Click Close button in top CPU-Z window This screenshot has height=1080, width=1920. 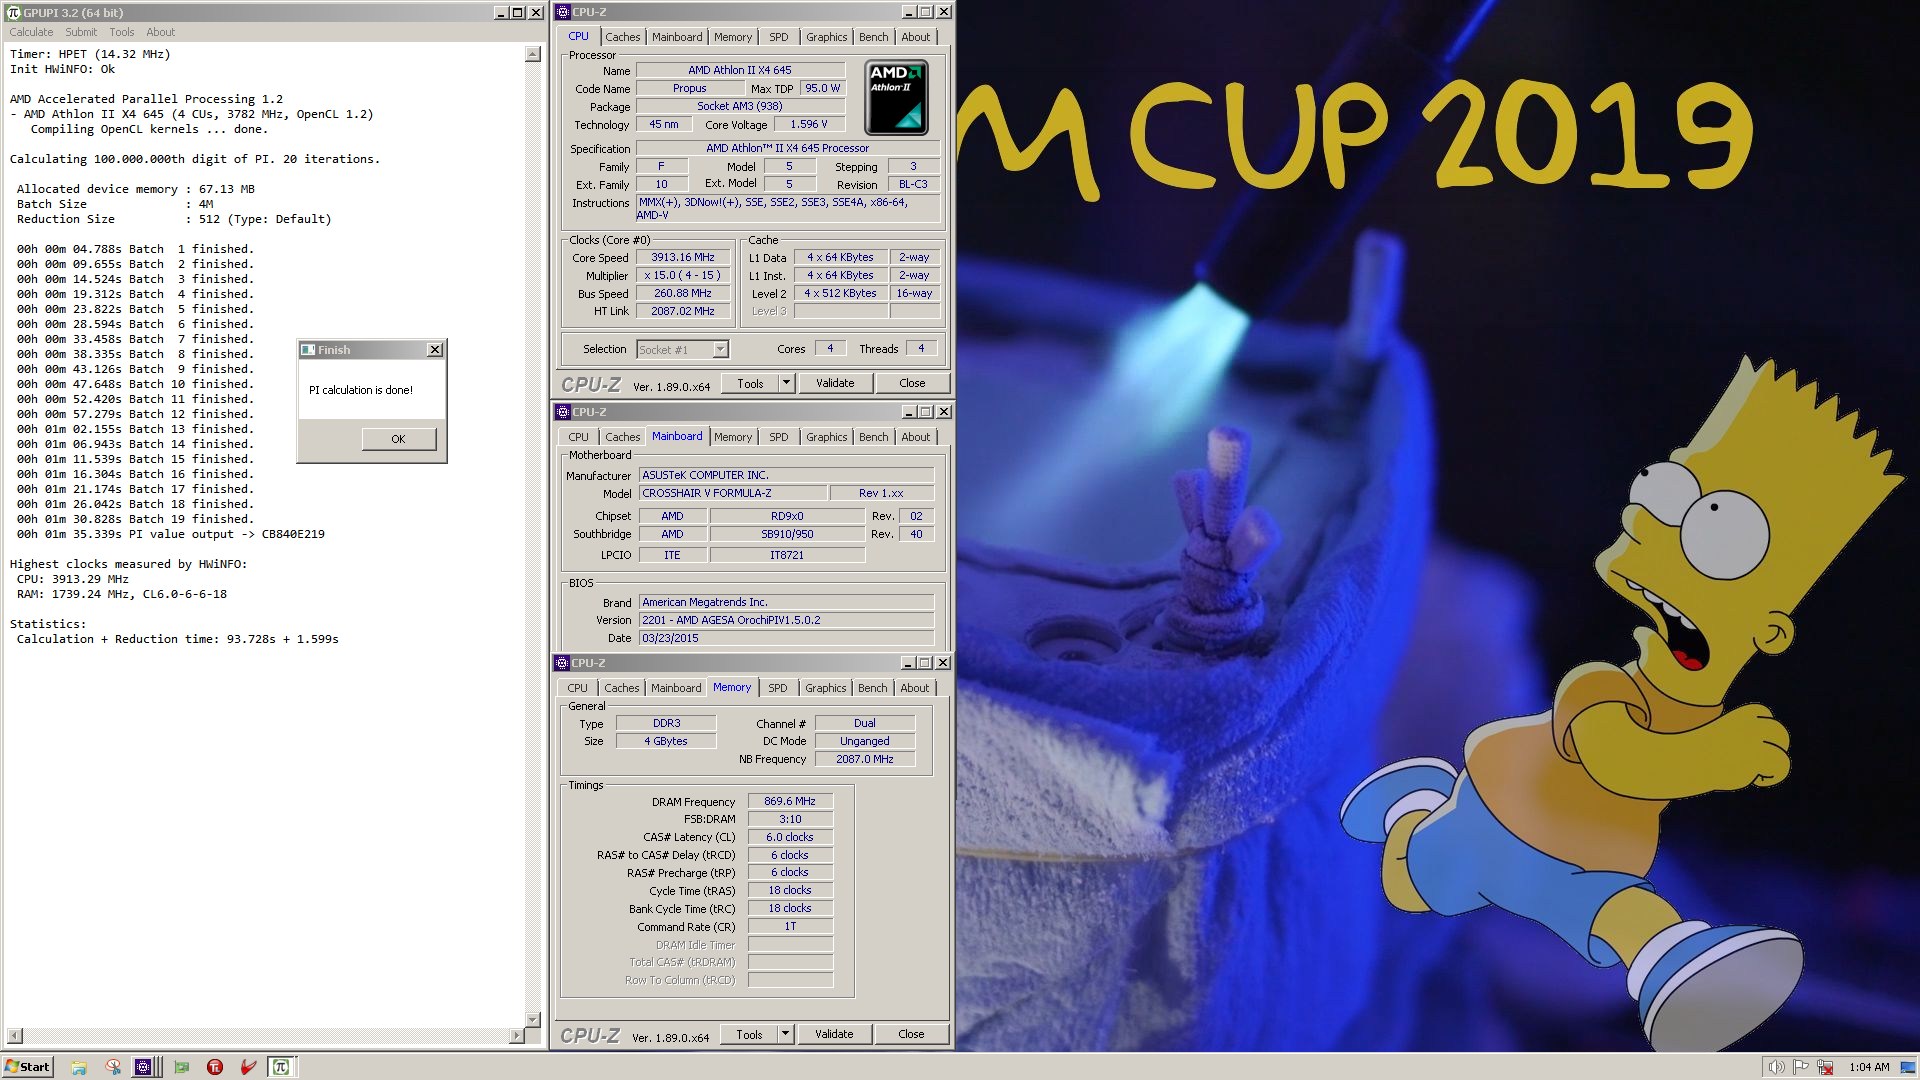tap(912, 383)
